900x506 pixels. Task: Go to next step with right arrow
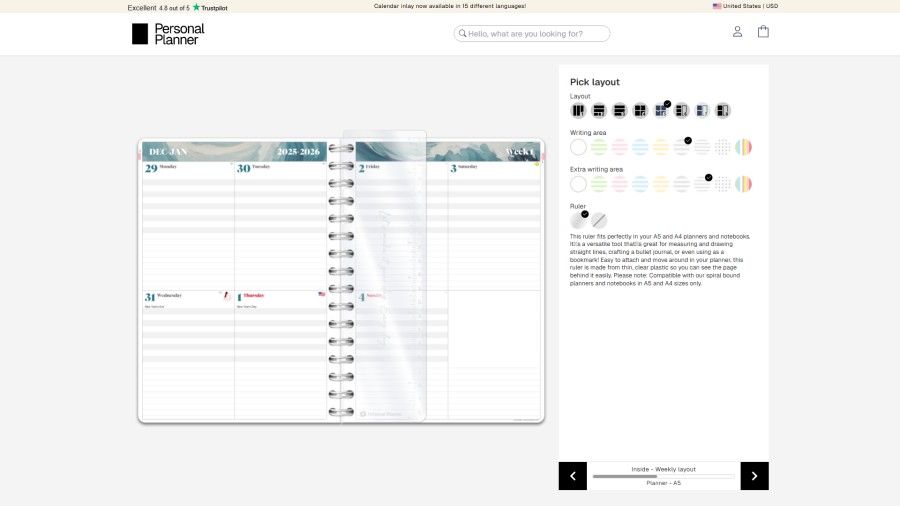[754, 476]
